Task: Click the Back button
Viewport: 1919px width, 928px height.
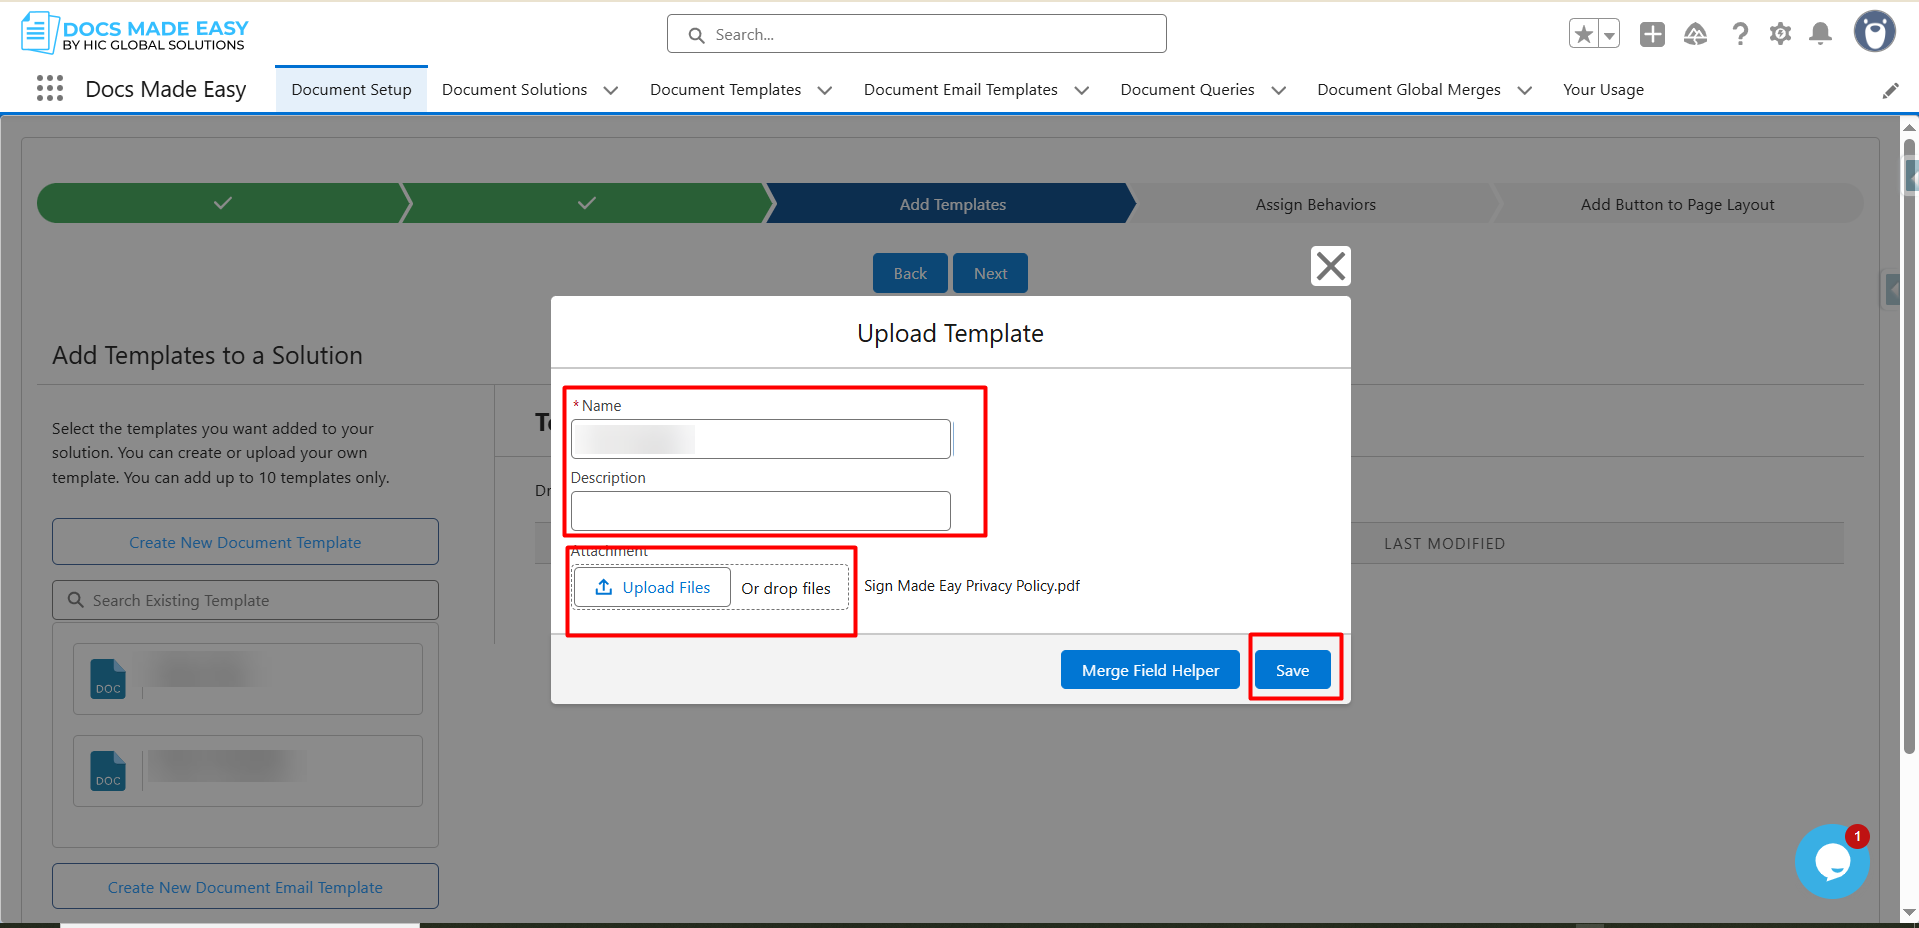Action: click(910, 273)
